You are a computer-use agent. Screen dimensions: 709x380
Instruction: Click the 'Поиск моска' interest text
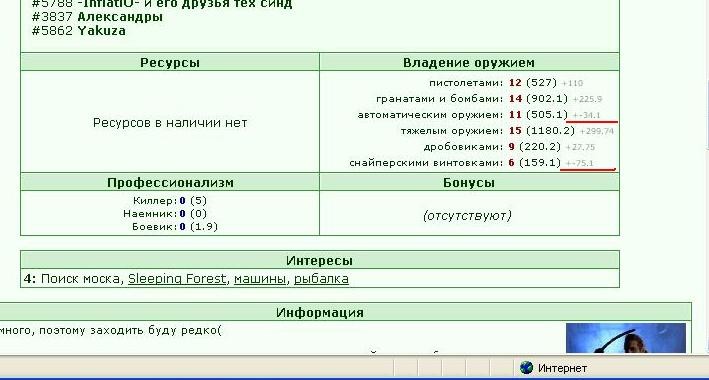point(80,279)
